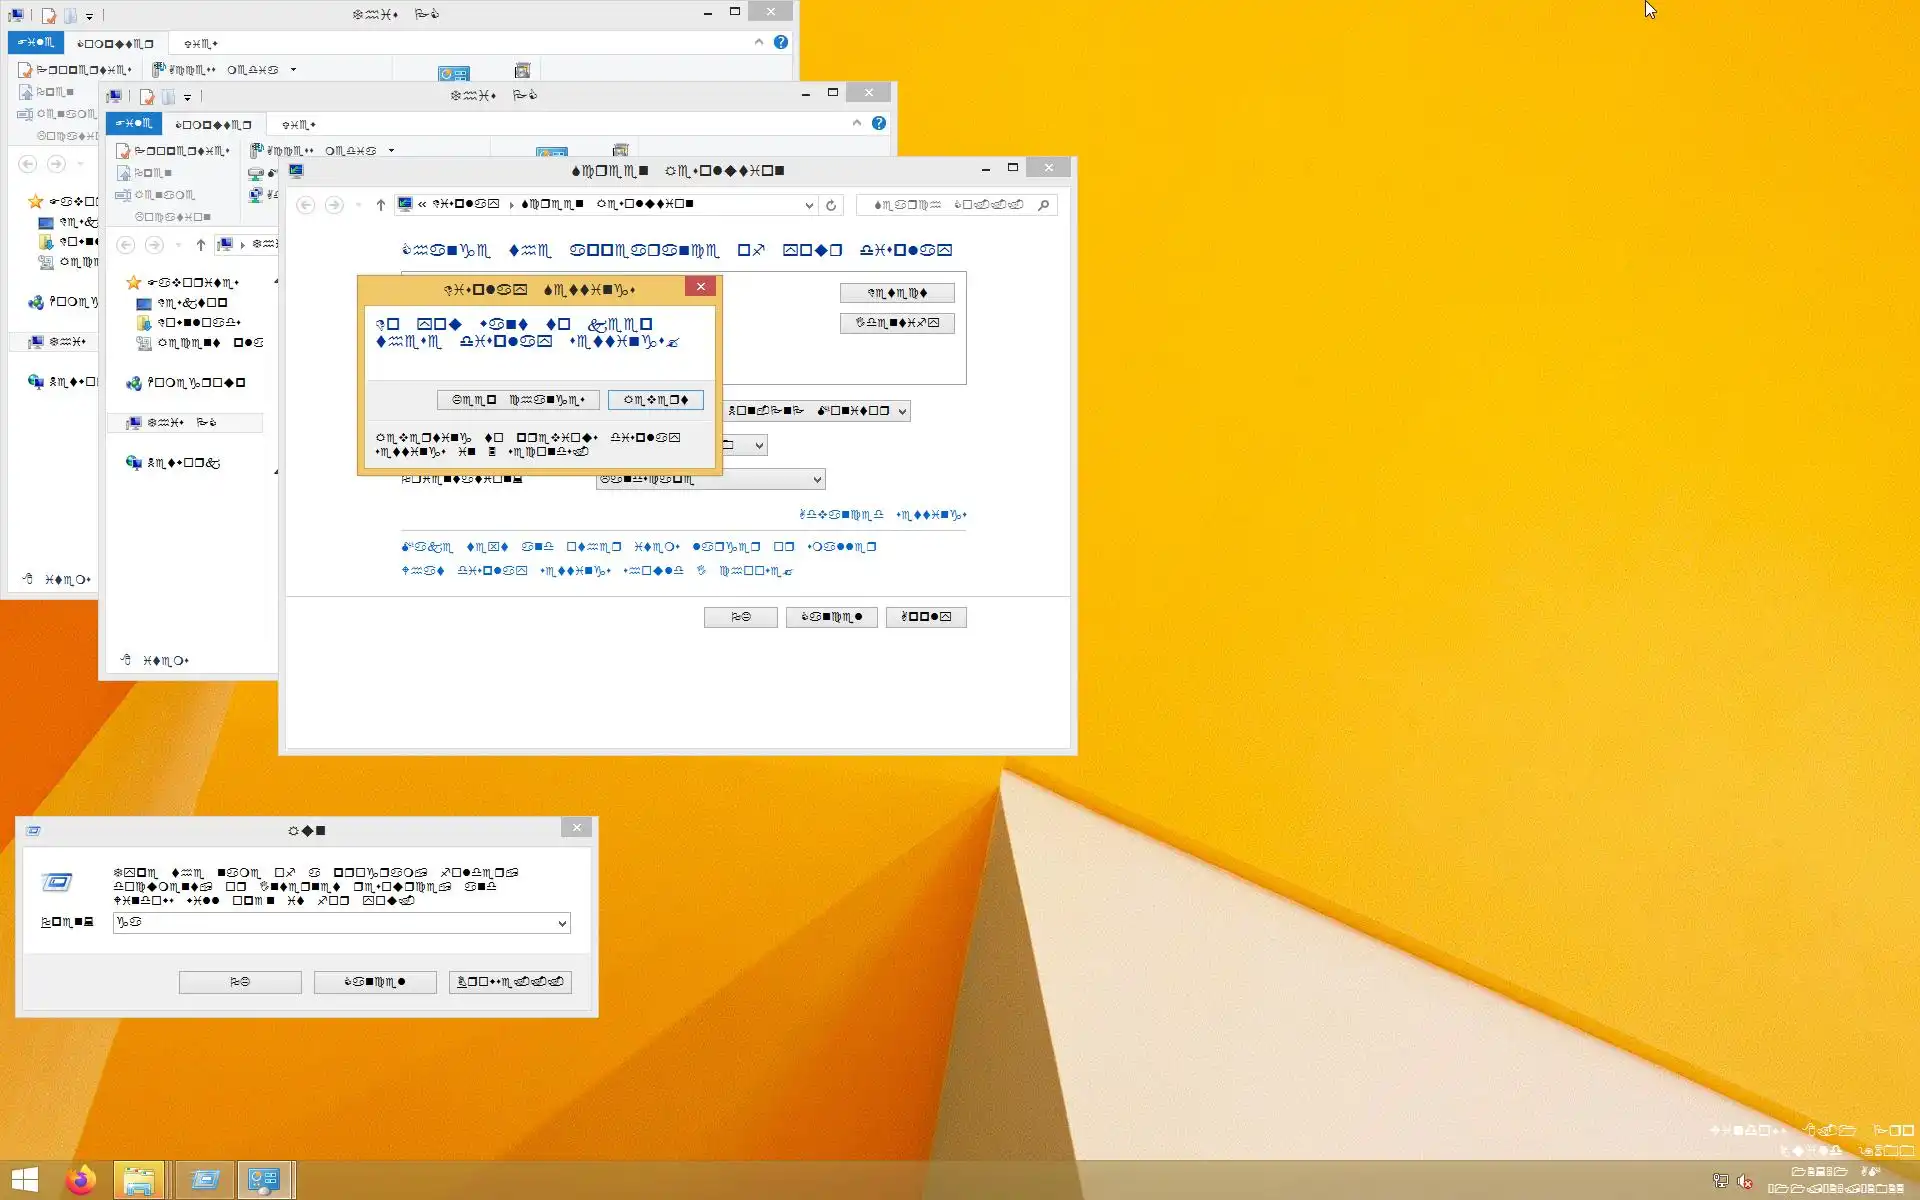Viewport: 1920px width, 1200px height.
Task: Click the network icon in system tray
Action: tap(1720, 1181)
